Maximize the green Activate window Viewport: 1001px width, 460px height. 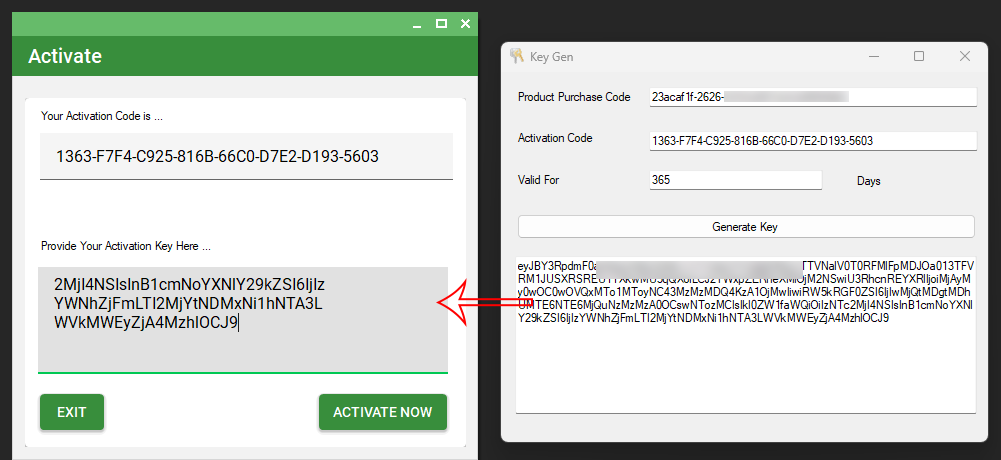coord(441,23)
